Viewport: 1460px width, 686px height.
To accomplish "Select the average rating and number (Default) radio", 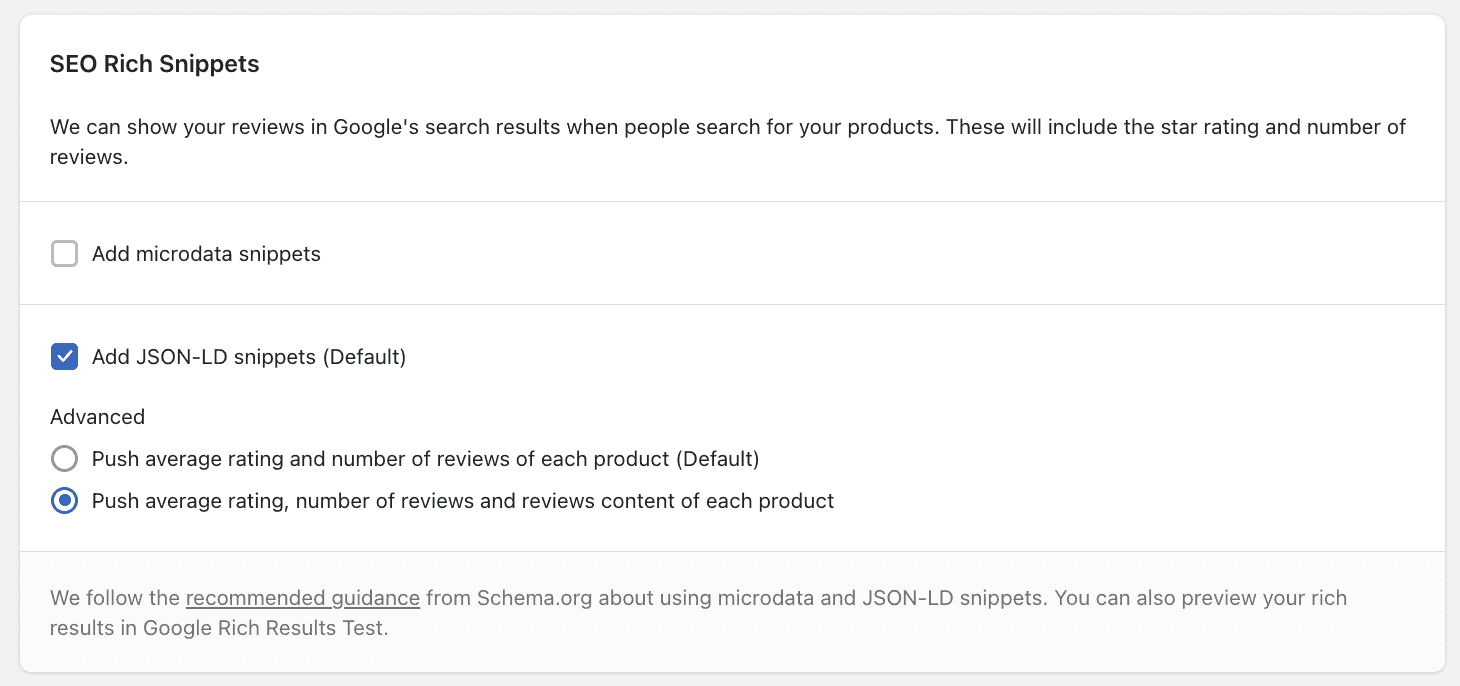I will 64,459.
